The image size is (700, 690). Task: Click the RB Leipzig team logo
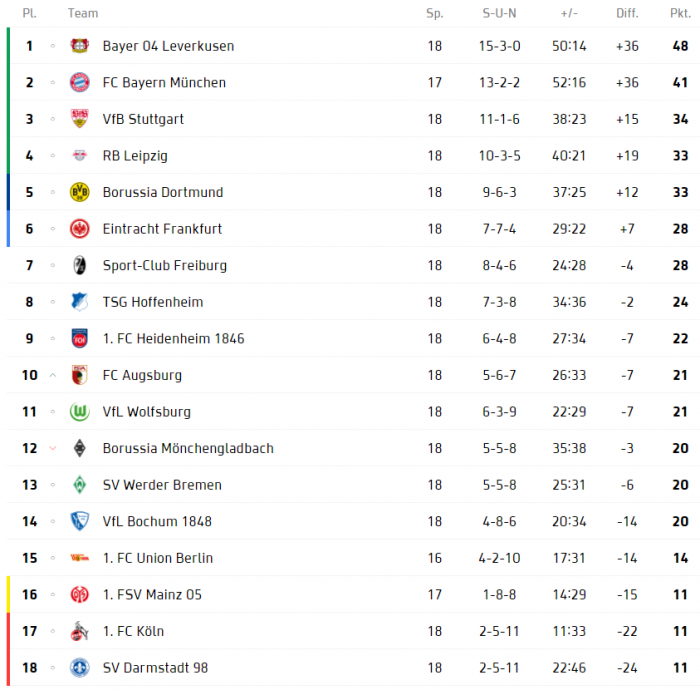point(80,156)
